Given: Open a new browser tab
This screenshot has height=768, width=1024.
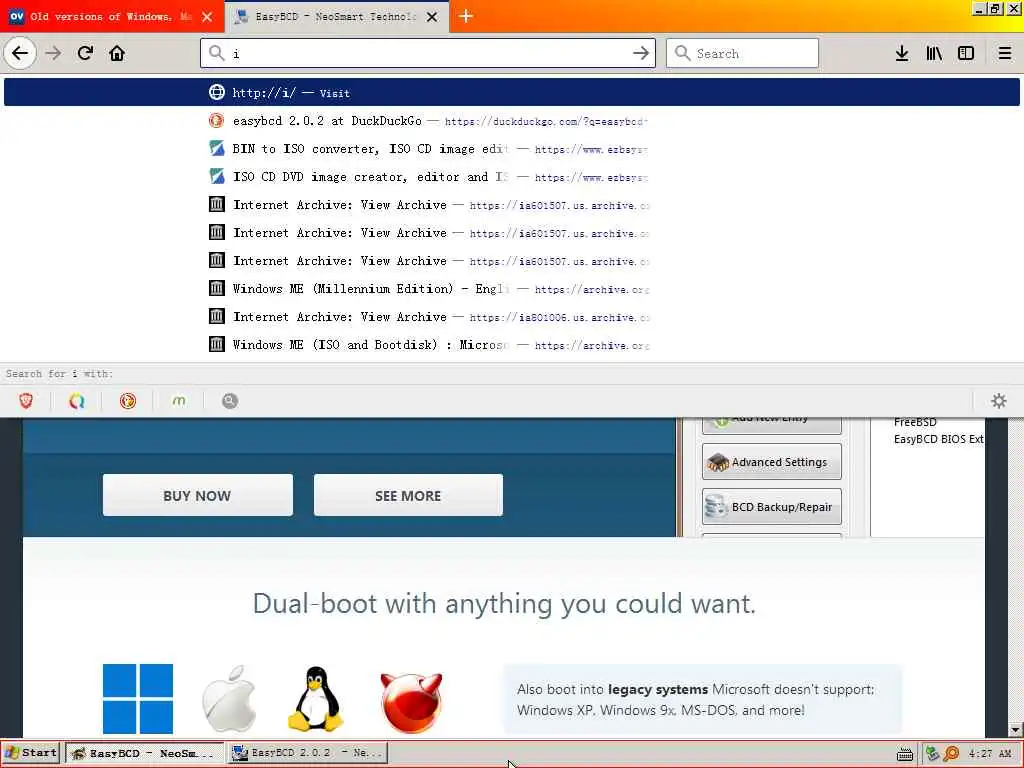Looking at the screenshot, I should pos(466,16).
